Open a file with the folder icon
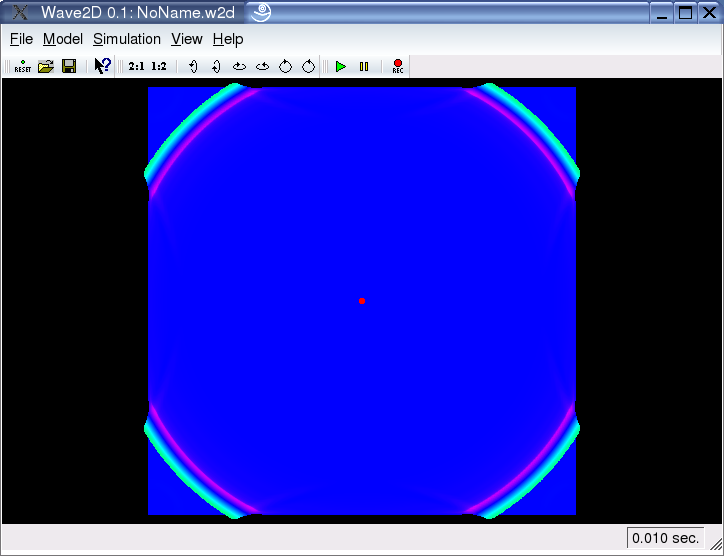 [x=45, y=66]
